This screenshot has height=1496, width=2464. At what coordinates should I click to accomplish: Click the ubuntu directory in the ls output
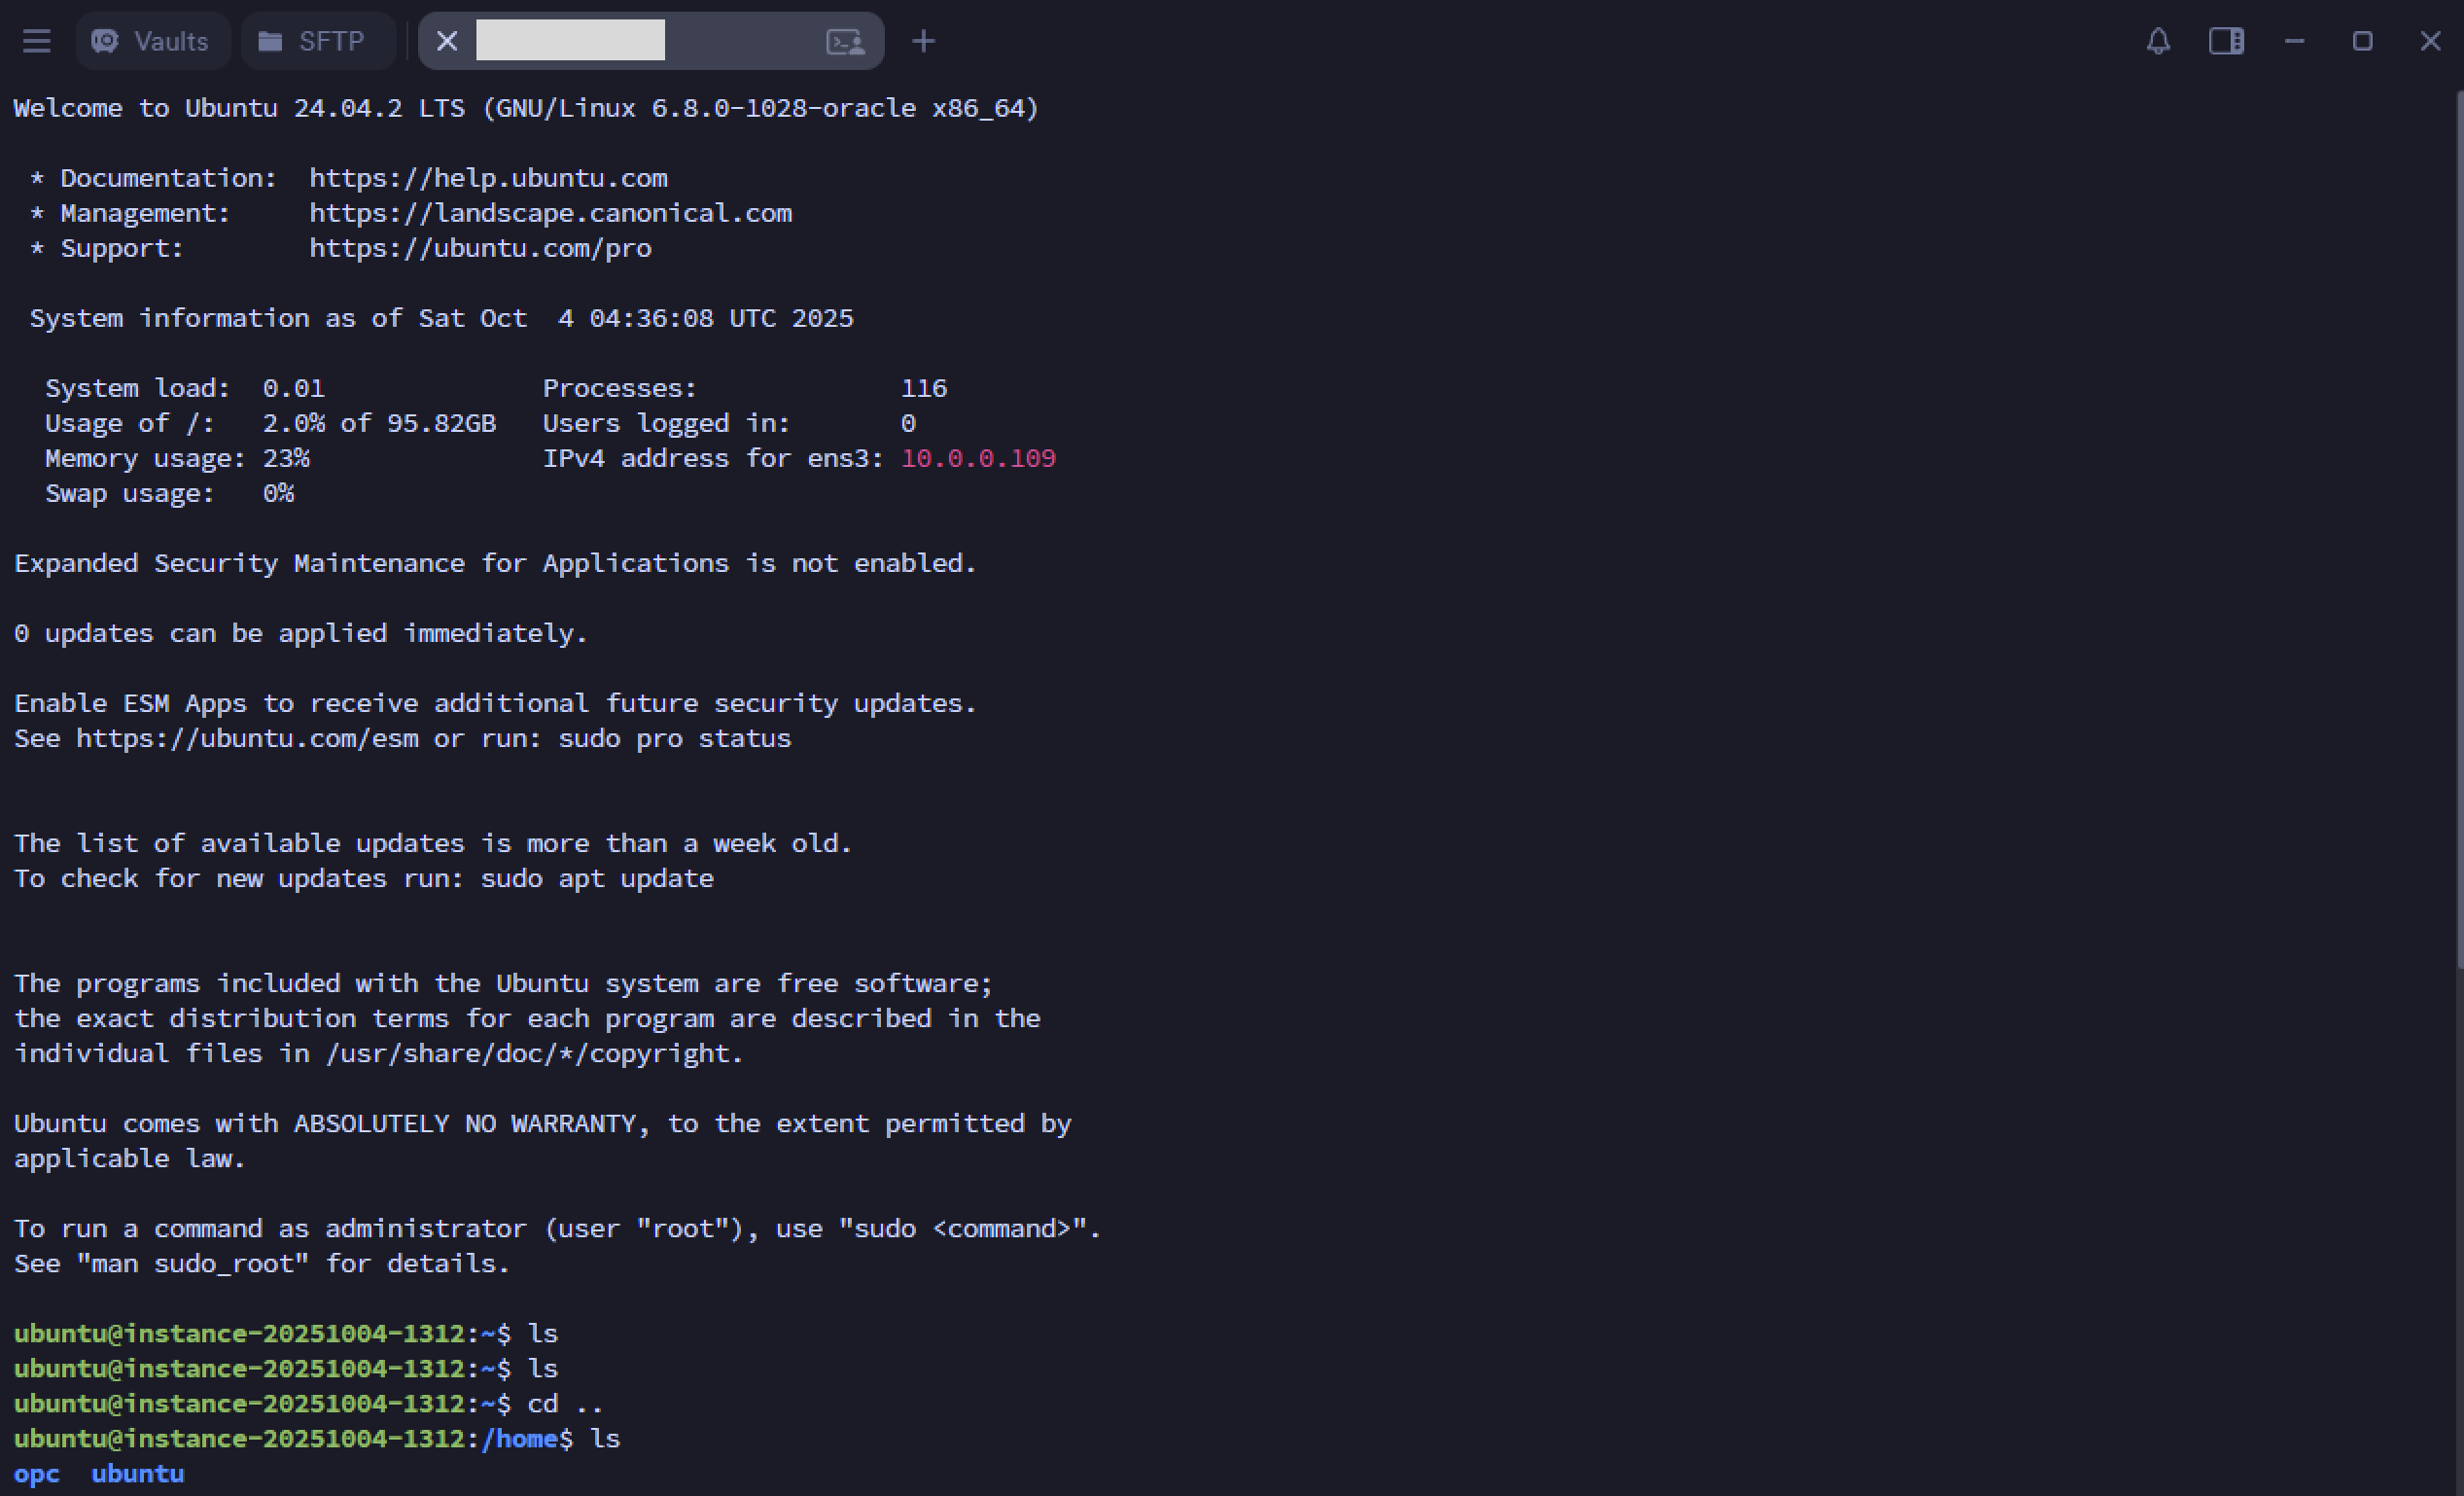(138, 1474)
